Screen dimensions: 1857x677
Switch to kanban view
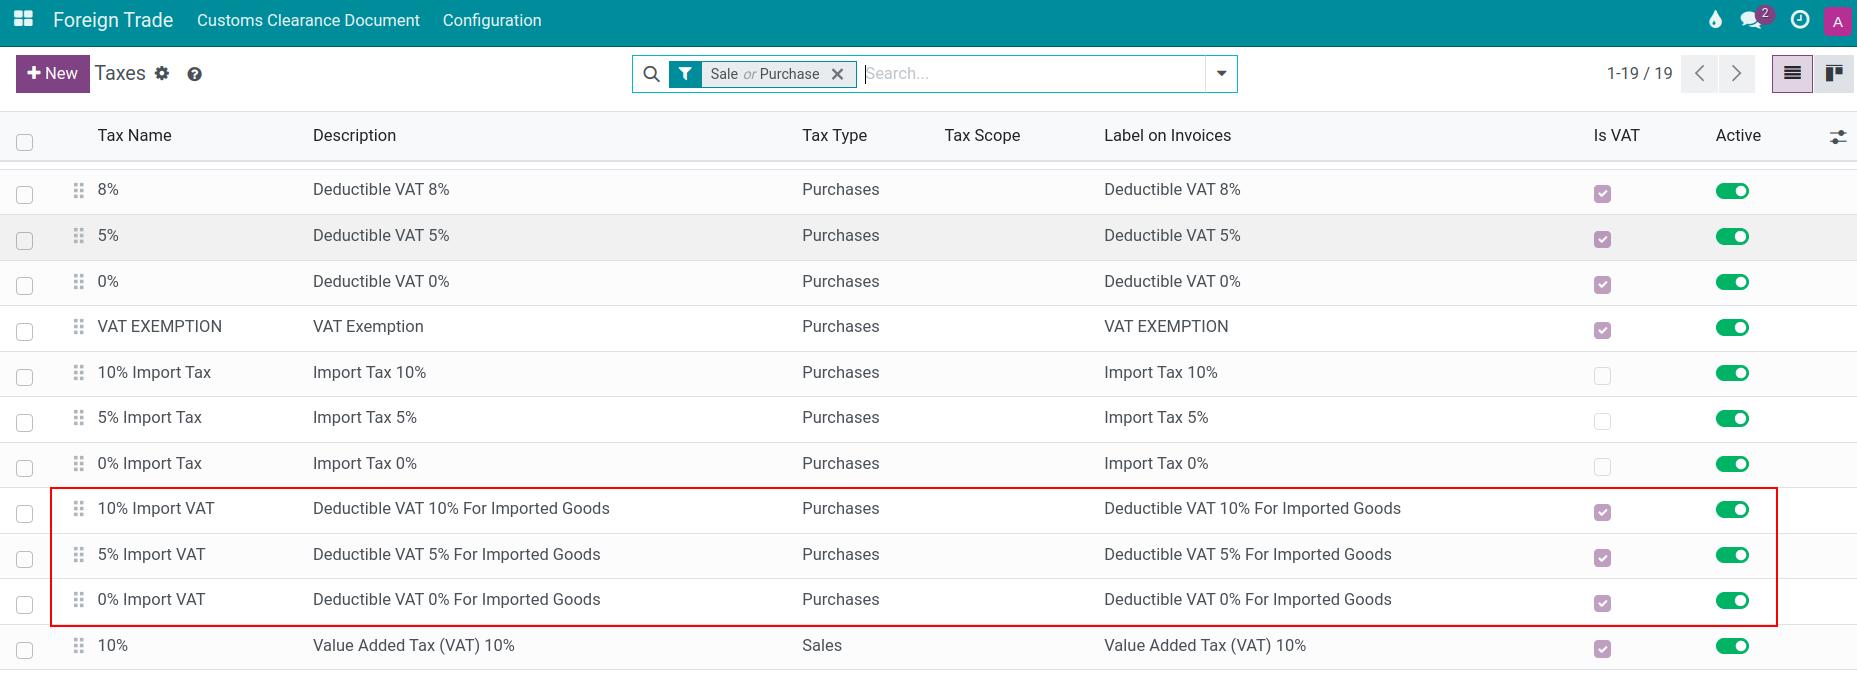1834,74
